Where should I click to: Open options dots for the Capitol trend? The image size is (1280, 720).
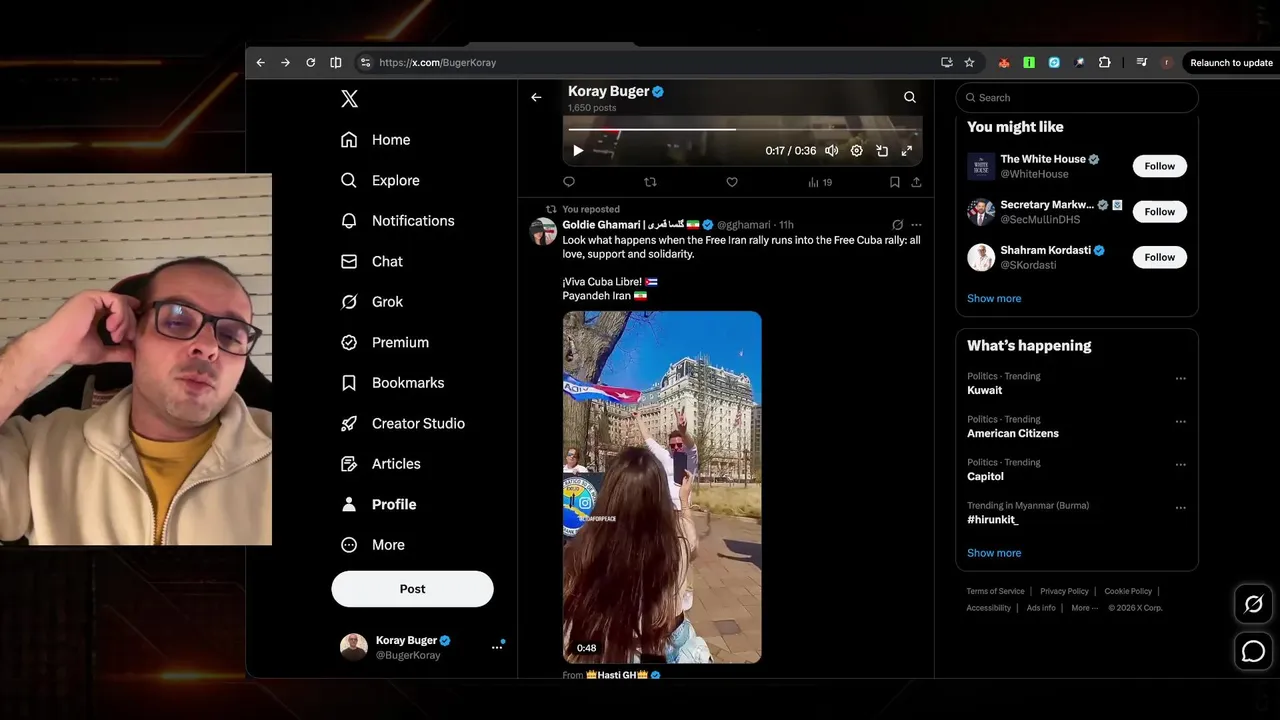1181,465
